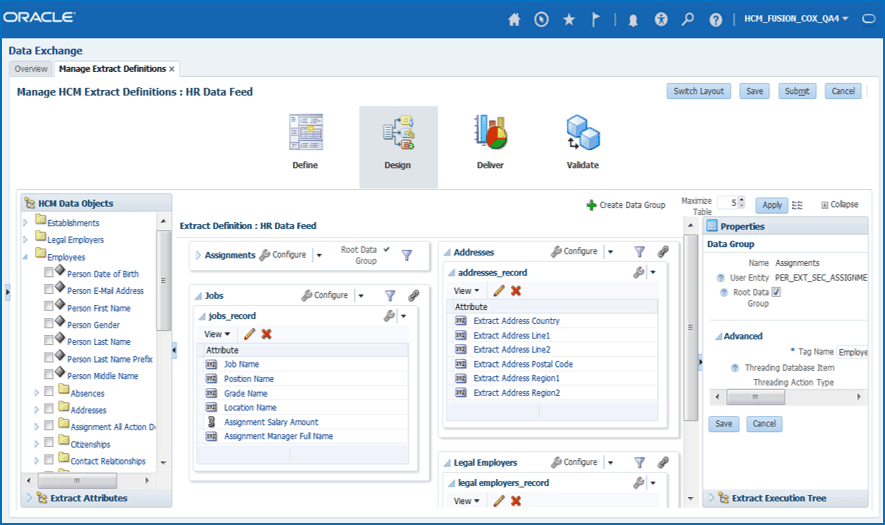Check Person Last Name checkbox
Viewport: 885px width, 525px height.
(49, 340)
